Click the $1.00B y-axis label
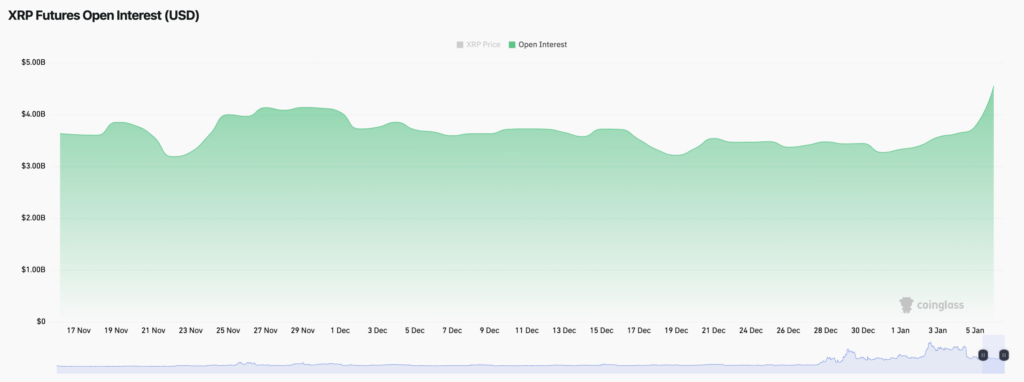 click(x=33, y=270)
